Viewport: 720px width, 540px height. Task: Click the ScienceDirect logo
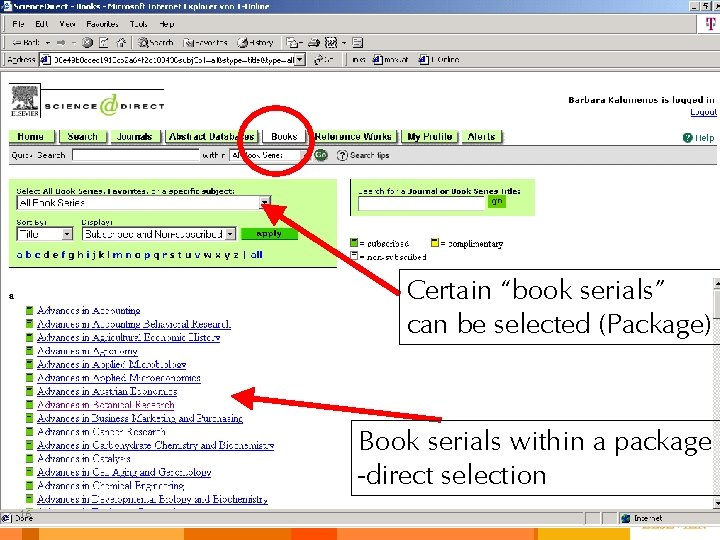click(105, 106)
